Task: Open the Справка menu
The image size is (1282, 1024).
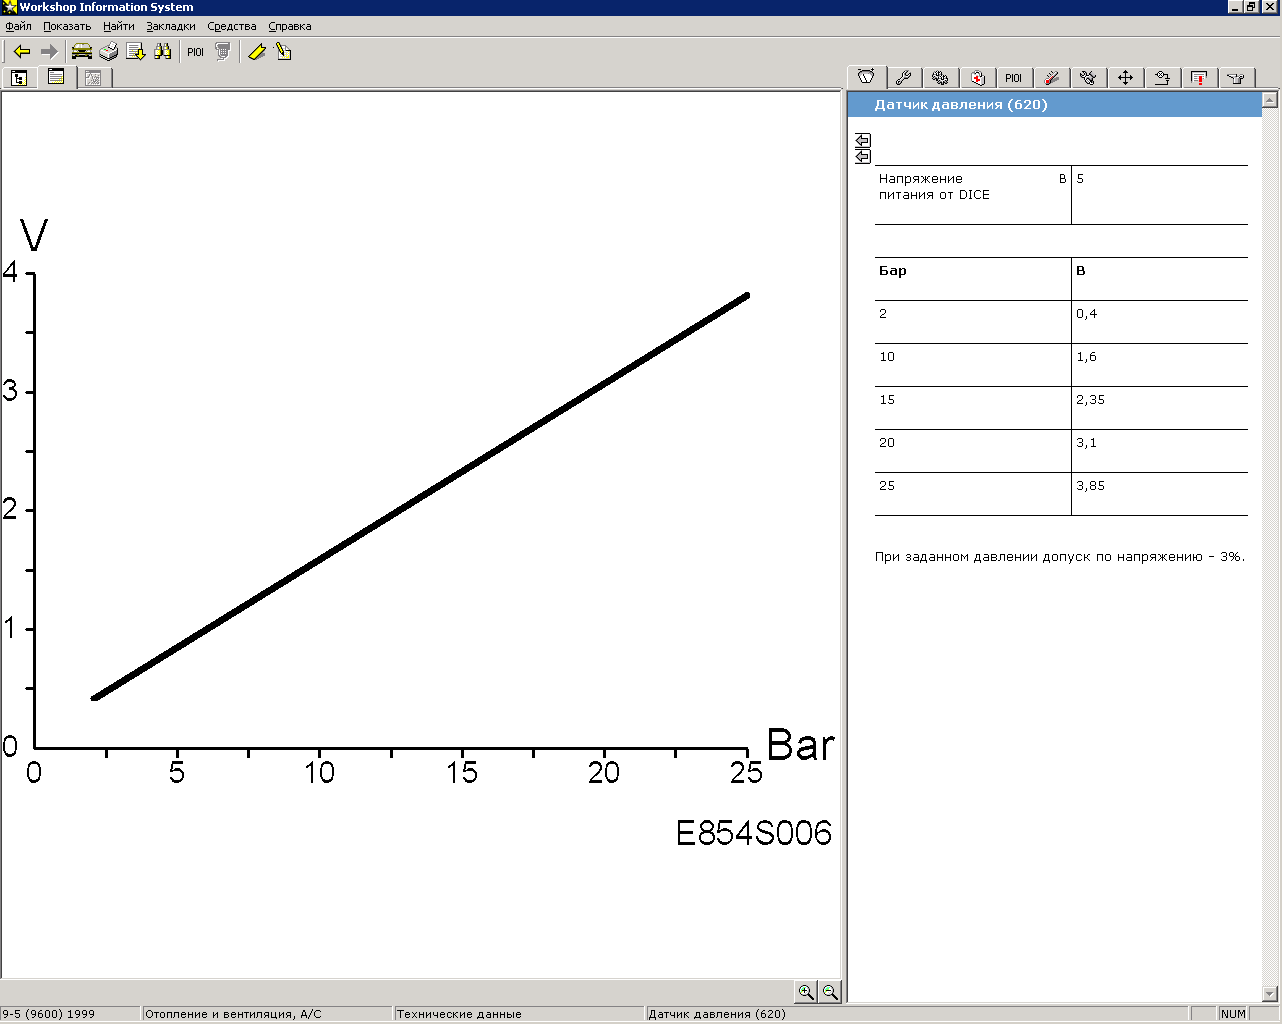Action: 290,26
